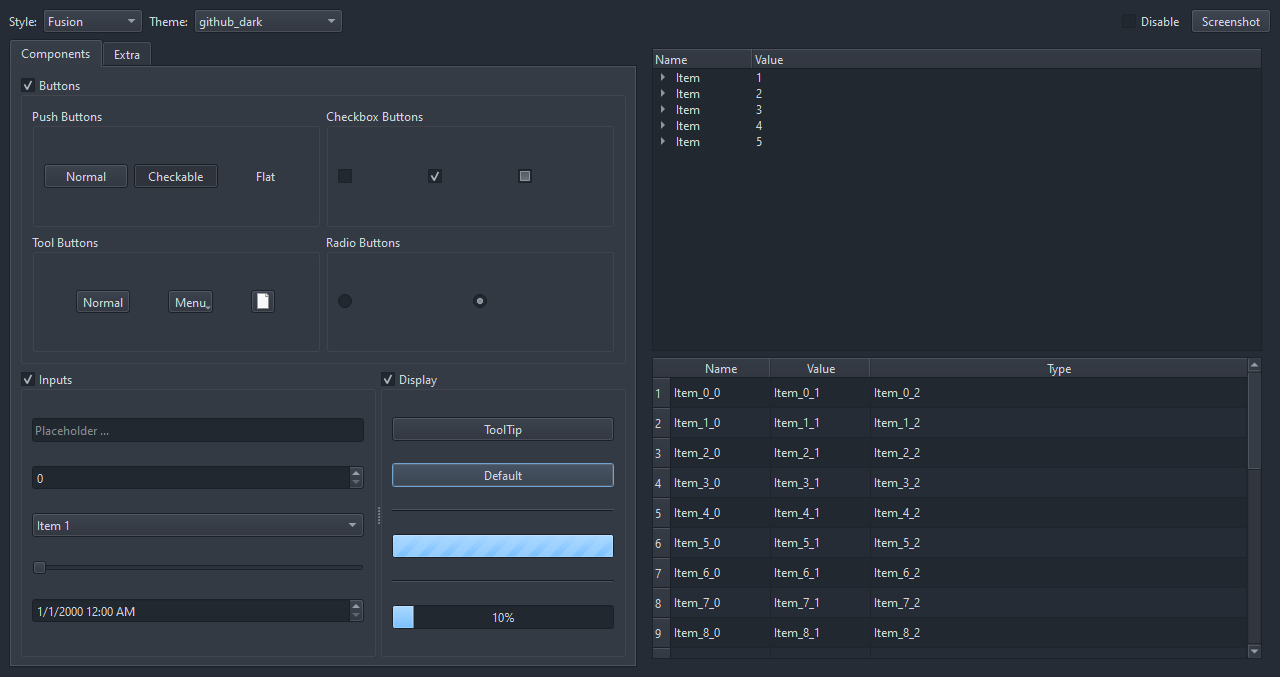The height and width of the screenshot is (677, 1280).
Task: Open the Style dropdown set to Fusion
Action: (92, 20)
